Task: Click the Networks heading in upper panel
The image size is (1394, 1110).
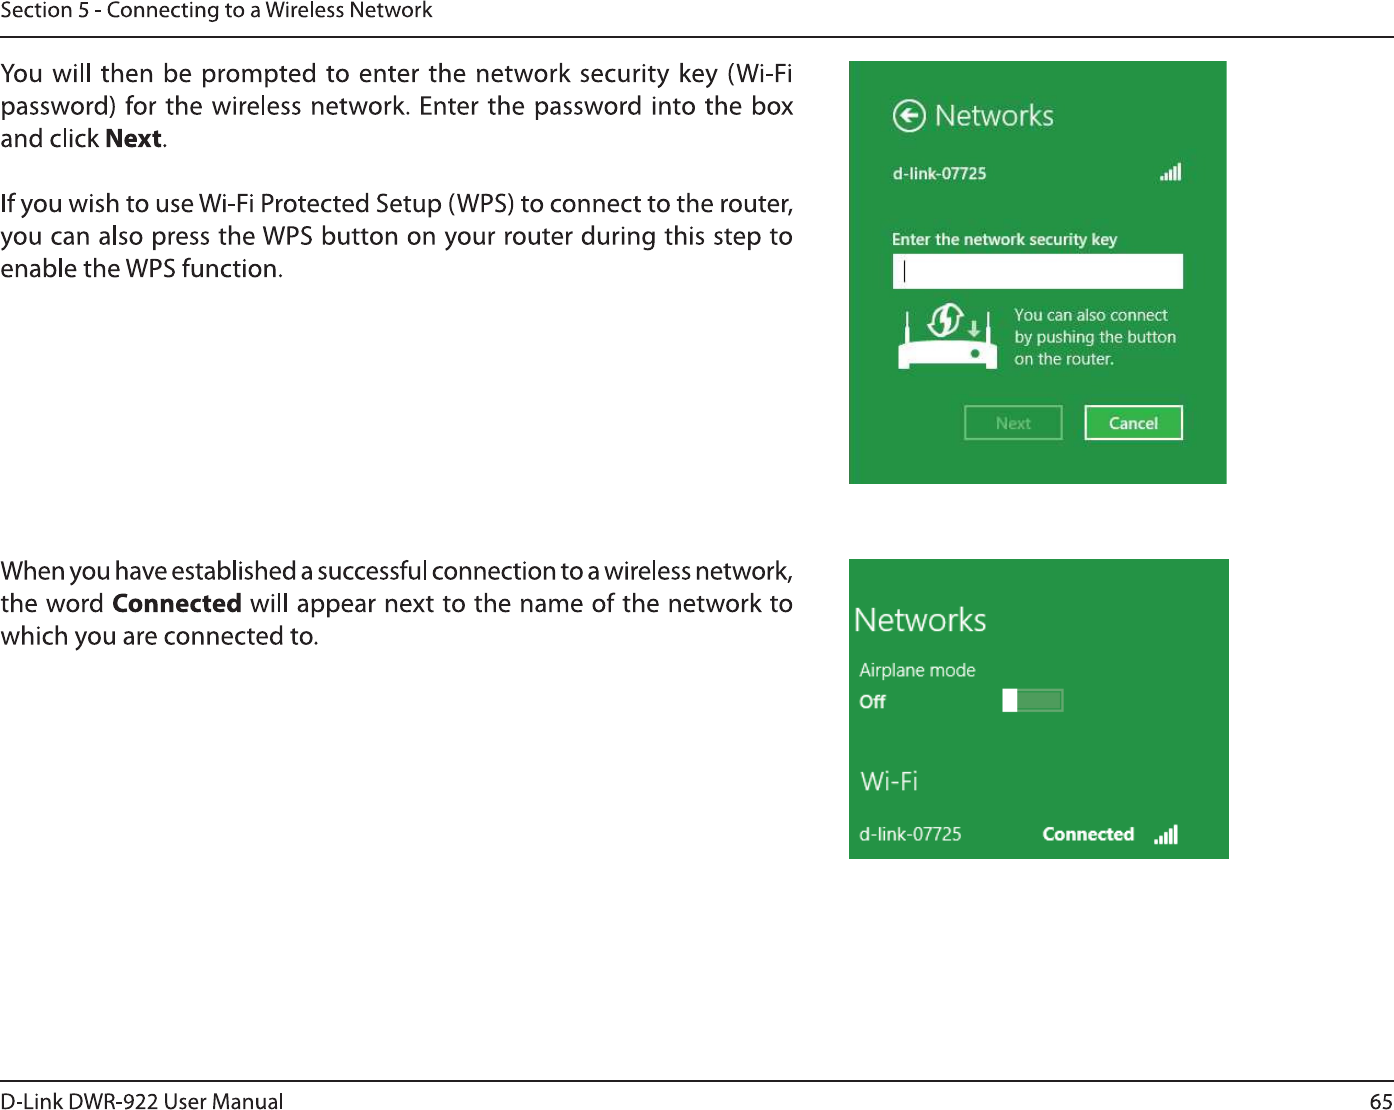Action: [994, 116]
